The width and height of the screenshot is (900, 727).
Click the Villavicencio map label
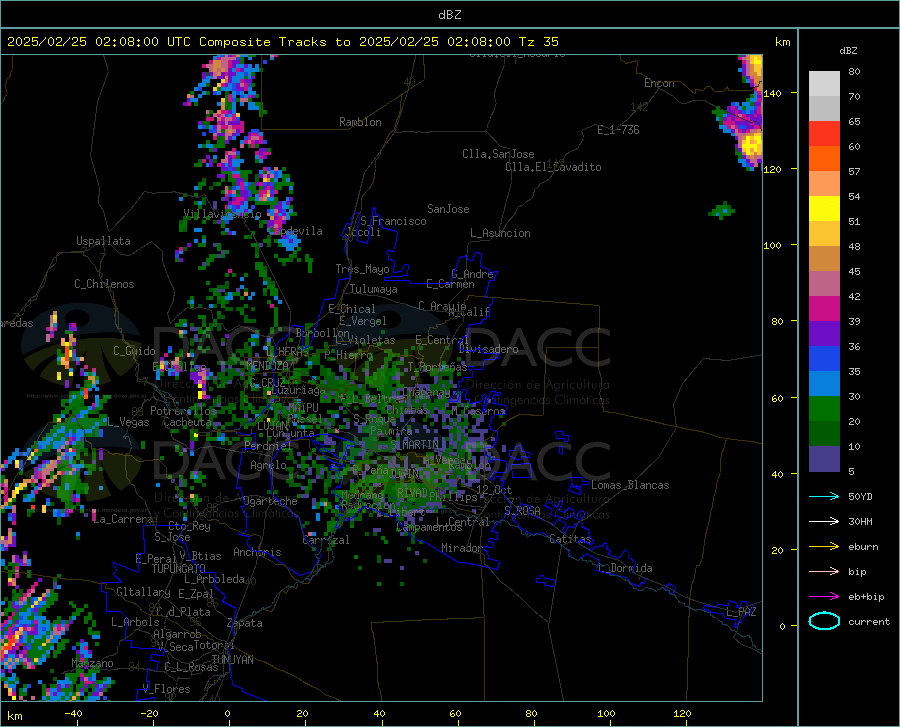tap(222, 214)
